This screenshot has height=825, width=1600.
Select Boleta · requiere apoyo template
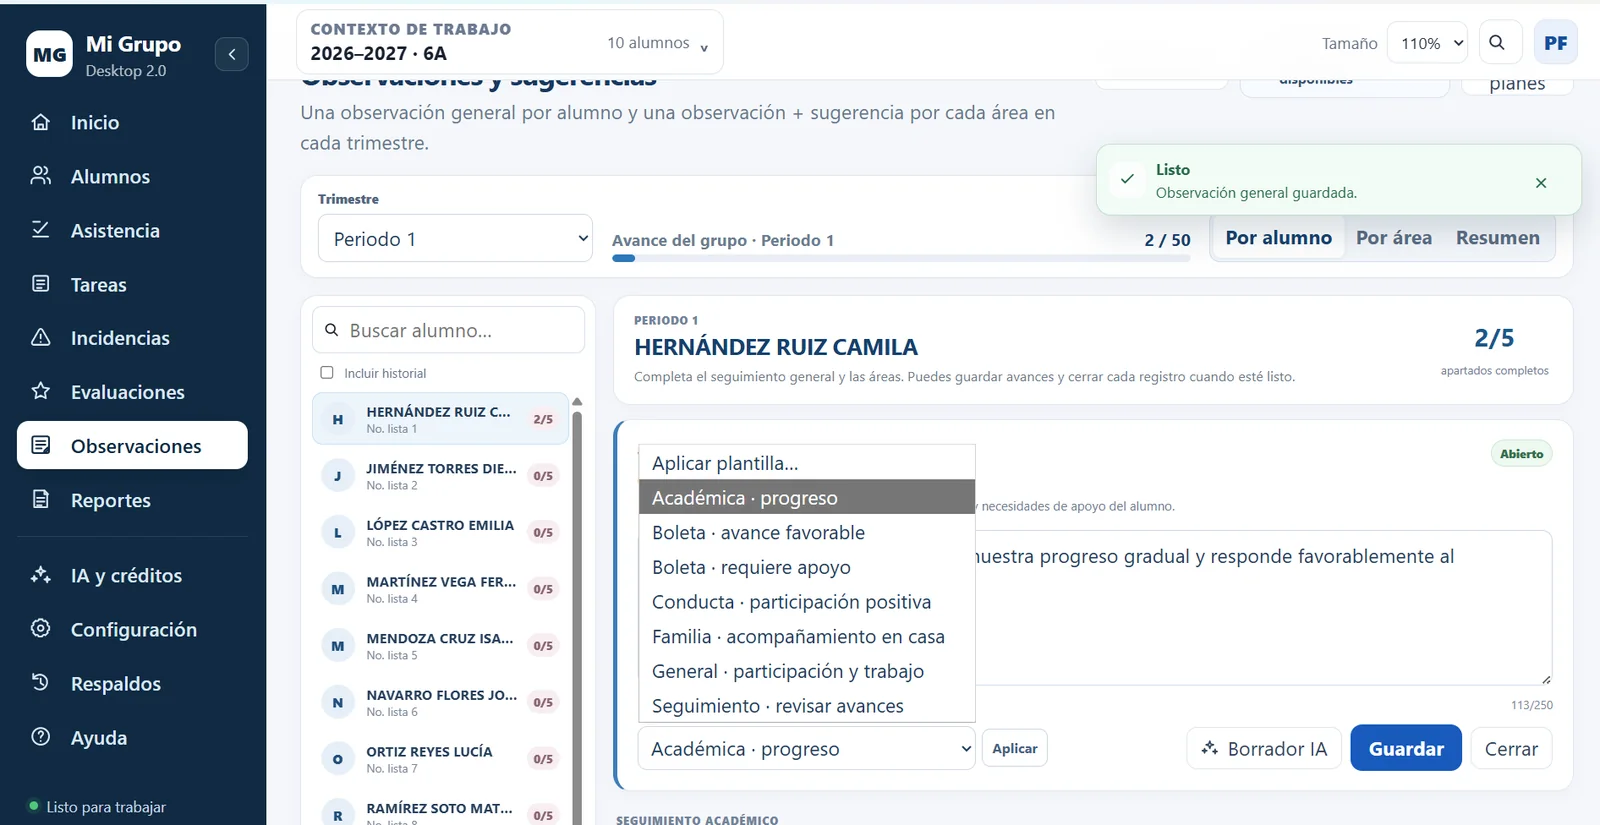click(x=807, y=567)
